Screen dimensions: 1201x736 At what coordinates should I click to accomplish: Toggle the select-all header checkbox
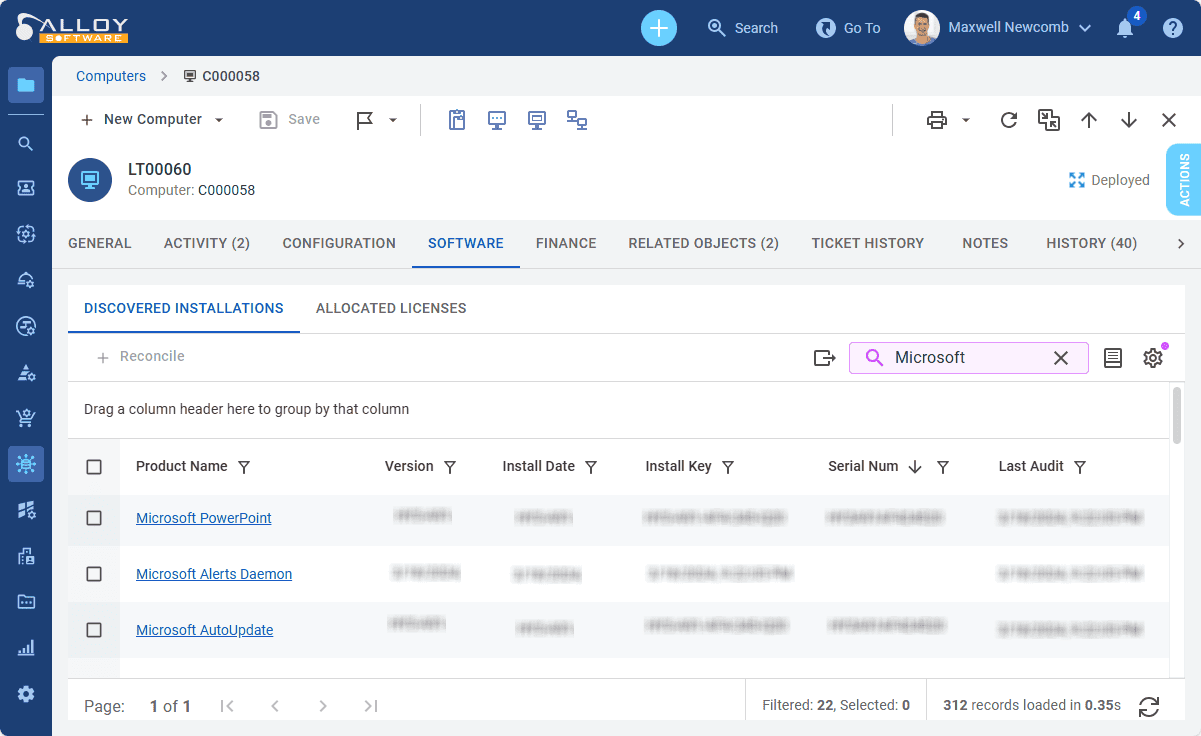coord(94,467)
